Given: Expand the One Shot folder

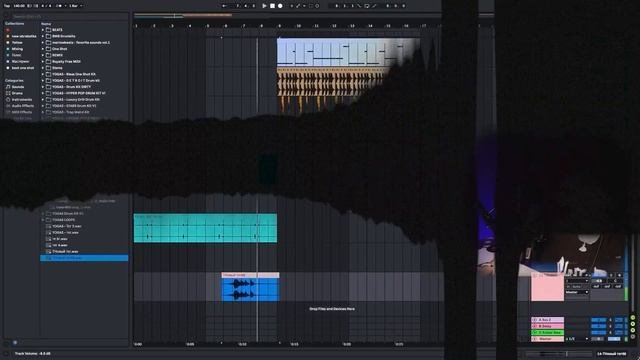Looking at the screenshot, I should click(x=43, y=49).
